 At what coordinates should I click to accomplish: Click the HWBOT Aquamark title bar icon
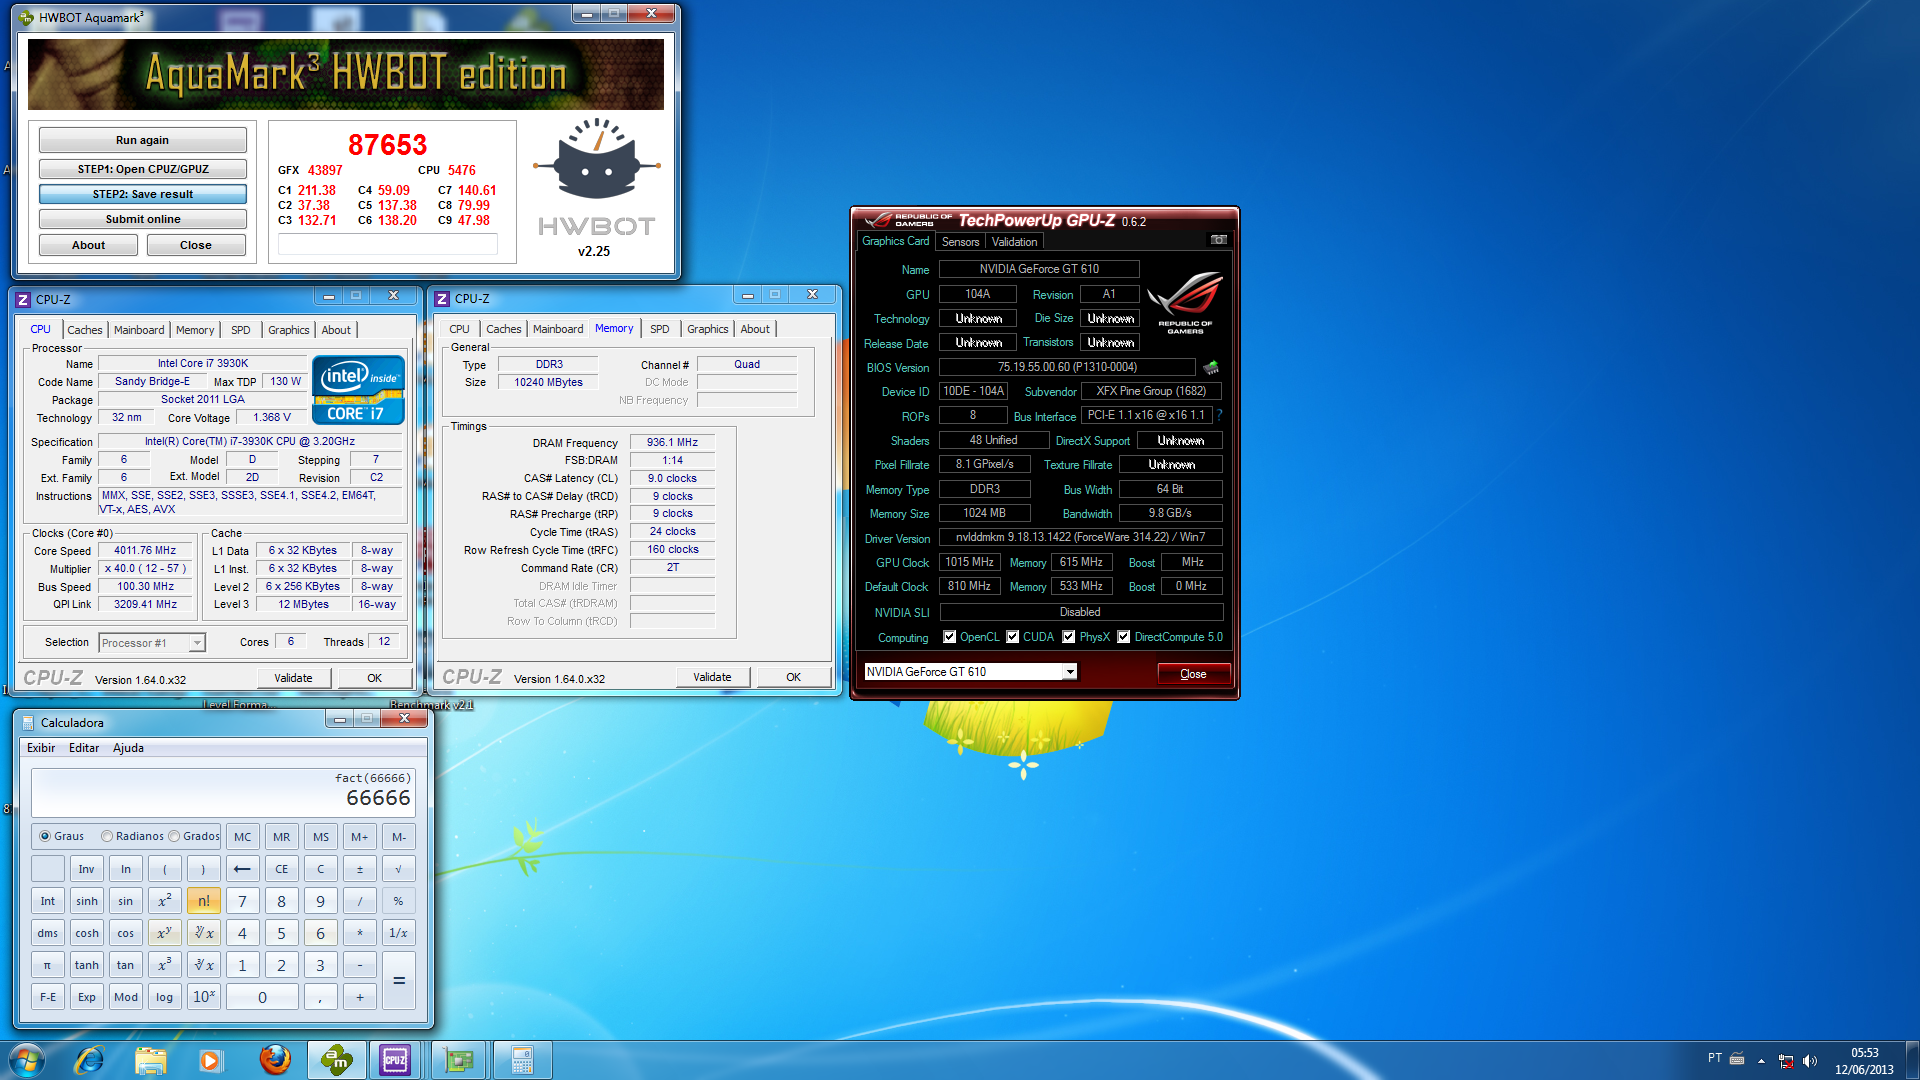click(x=26, y=17)
